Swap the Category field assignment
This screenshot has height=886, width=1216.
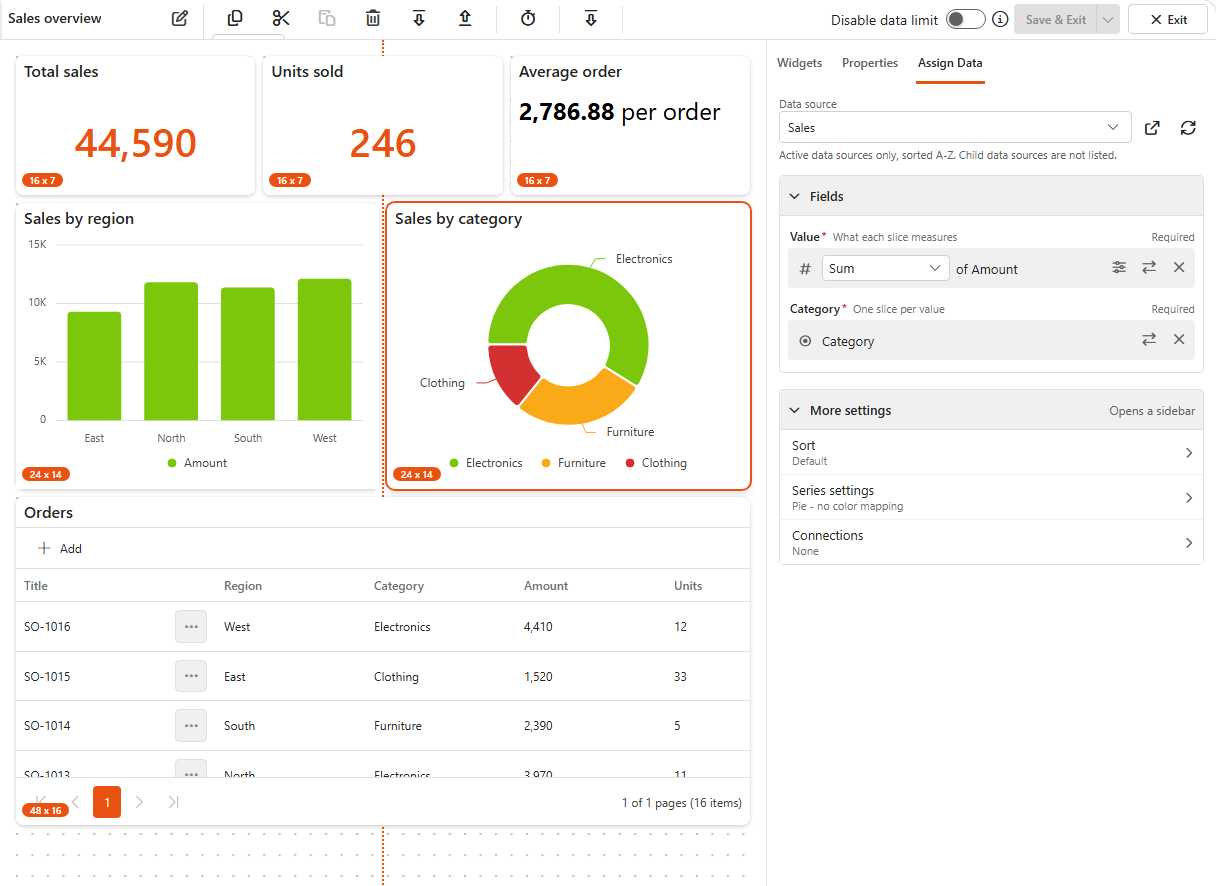coord(1149,340)
